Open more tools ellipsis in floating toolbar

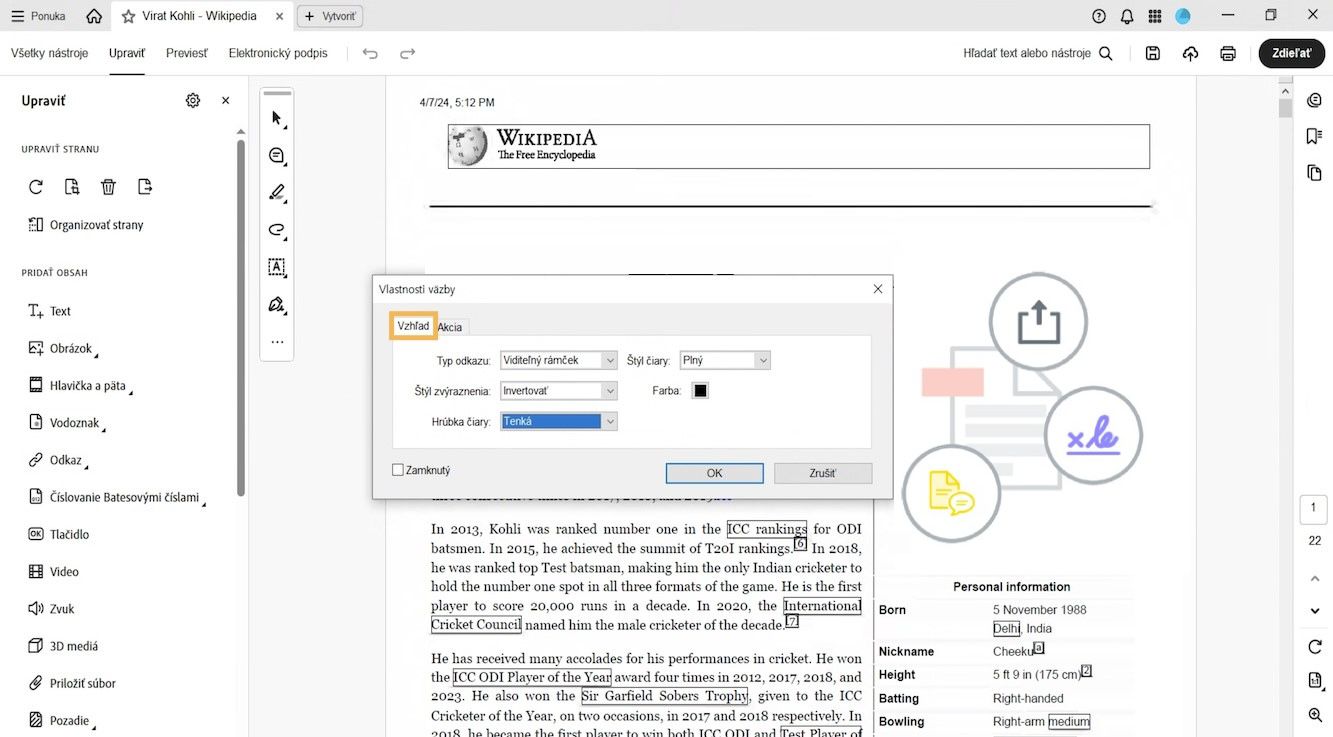(x=277, y=342)
